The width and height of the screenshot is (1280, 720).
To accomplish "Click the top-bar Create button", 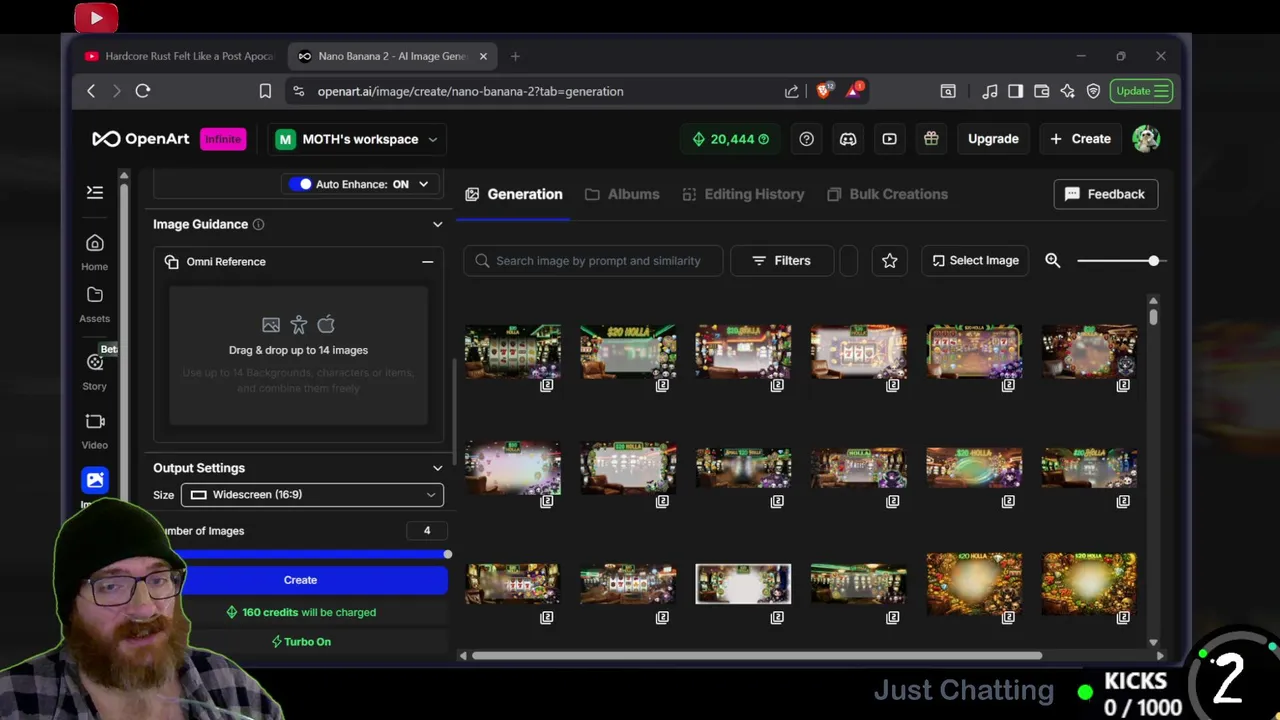I will coord(1080,139).
